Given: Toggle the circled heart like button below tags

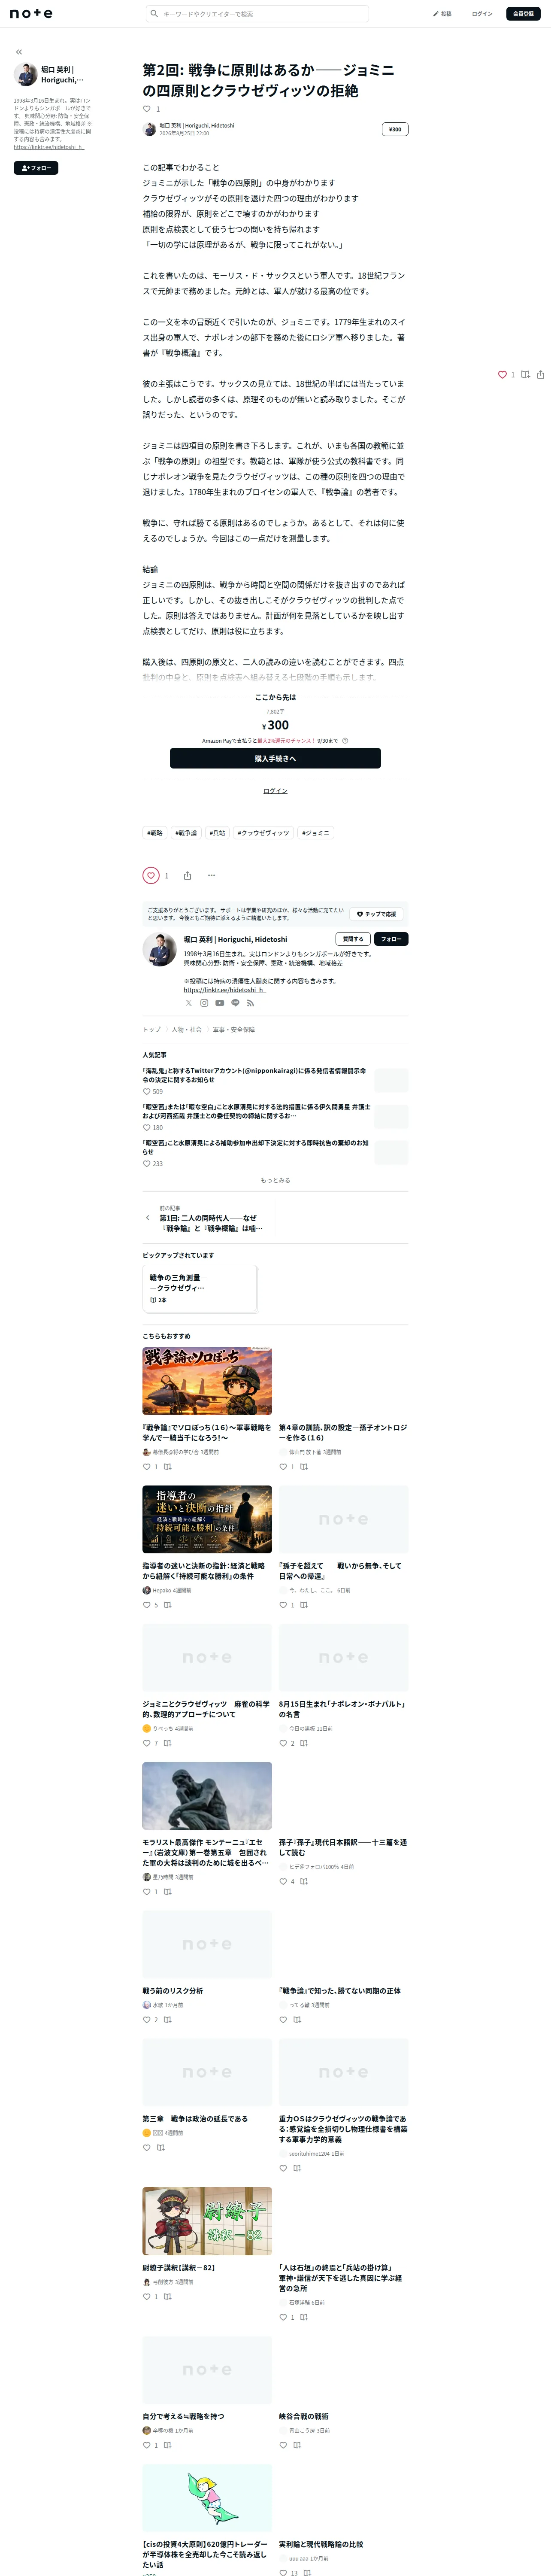Looking at the screenshot, I should 151,876.
